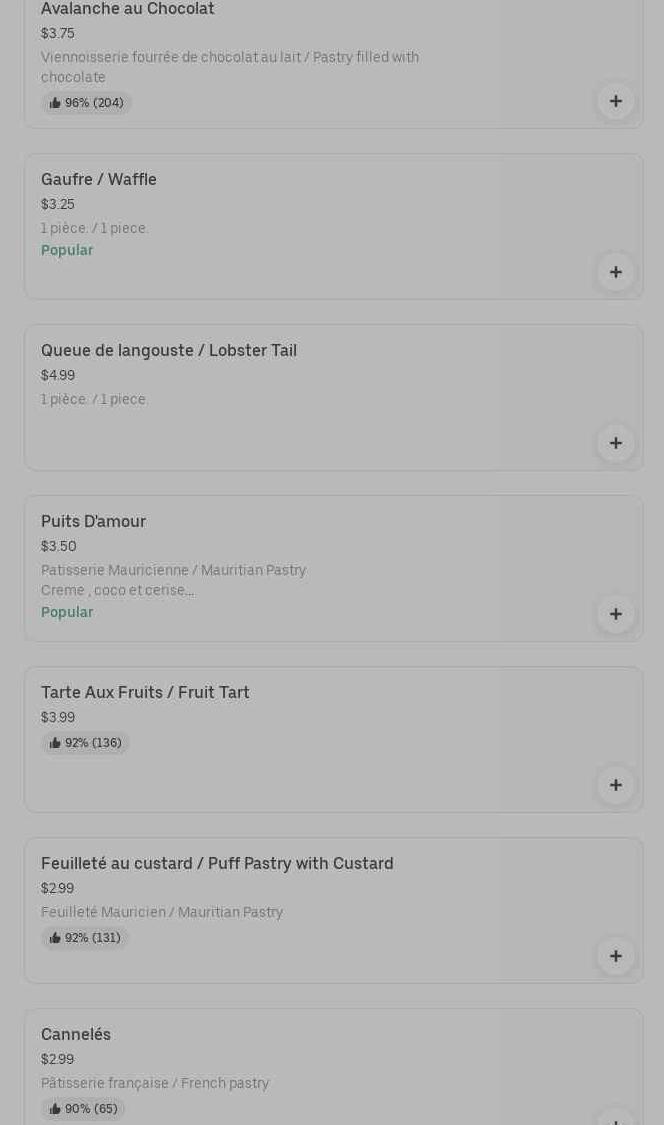Add Avalanche au Chocolat with plus icon
The width and height of the screenshot is (664, 1125).
pyautogui.click(x=615, y=101)
